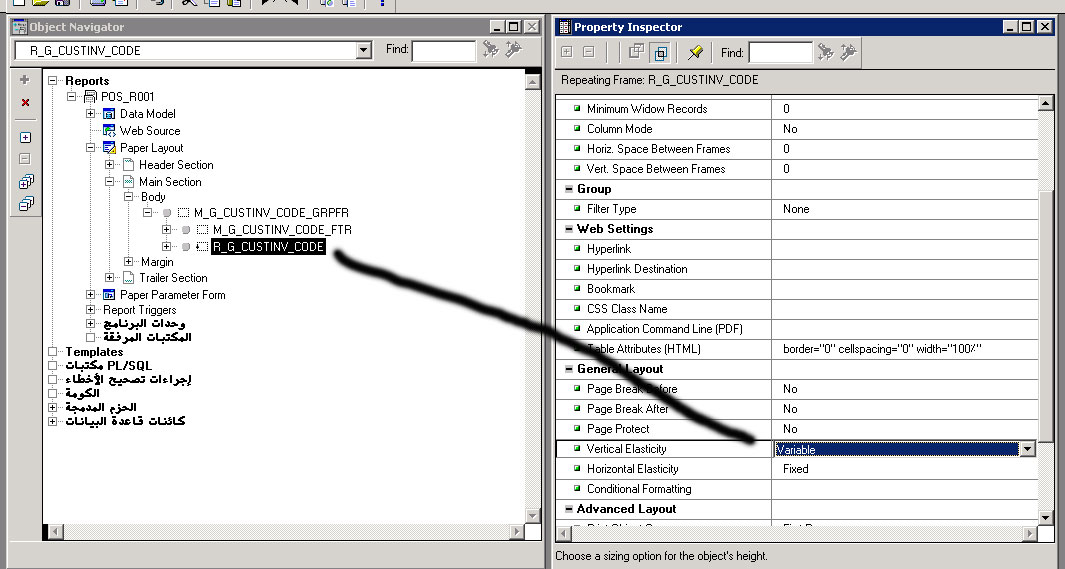Select M_G_CUSTINV_CODE_FTR frame in the tree
The image size is (1065, 569).
[282, 230]
